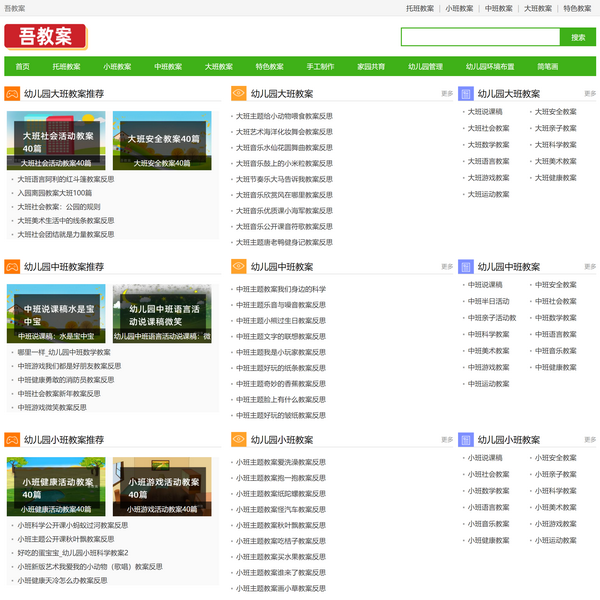Viewport: 600px width, 600px height.
Task: Open the 大班语言阿利的红斗篷教案反思 article
Action: (66, 180)
